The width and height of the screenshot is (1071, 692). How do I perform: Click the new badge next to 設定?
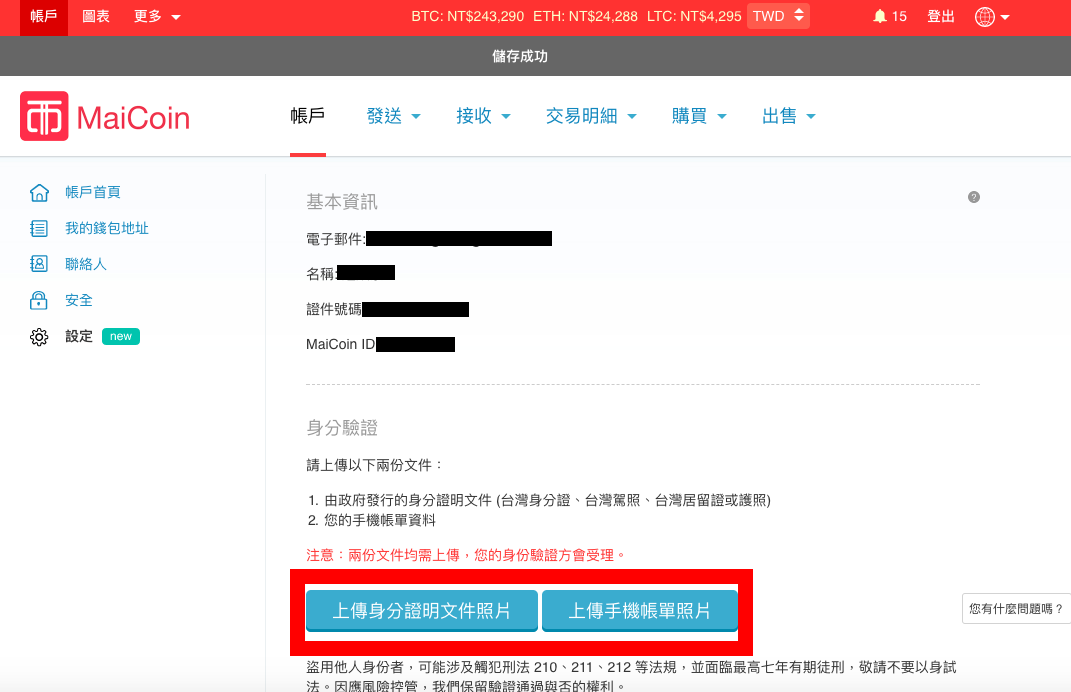tap(121, 336)
